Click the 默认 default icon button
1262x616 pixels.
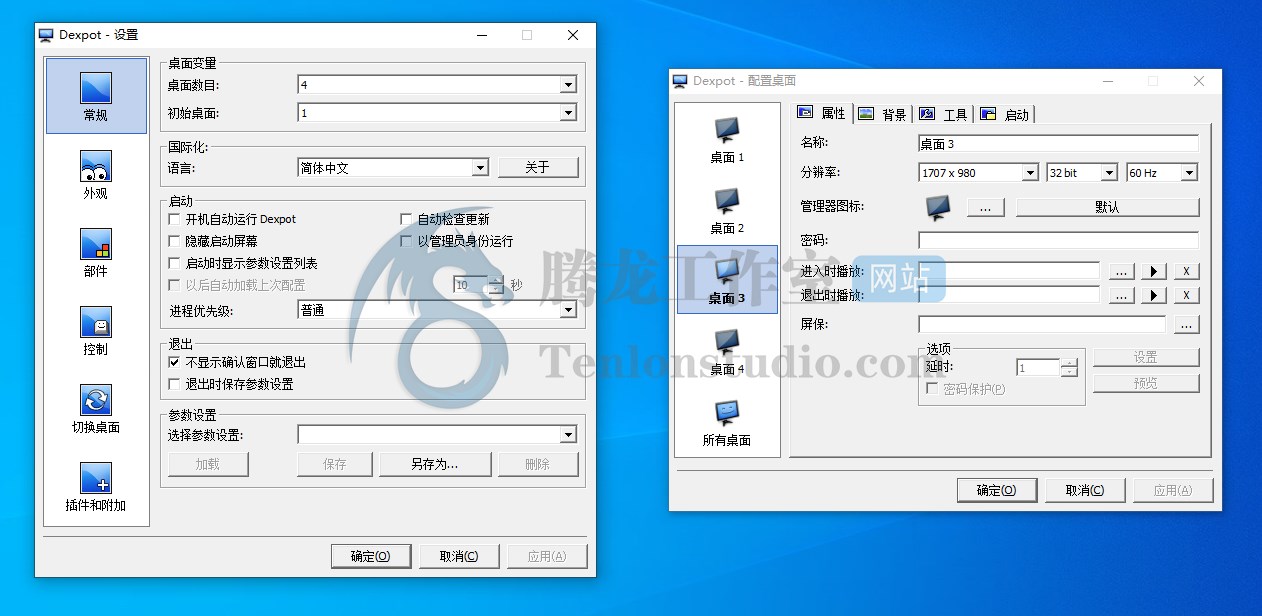tap(1107, 207)
